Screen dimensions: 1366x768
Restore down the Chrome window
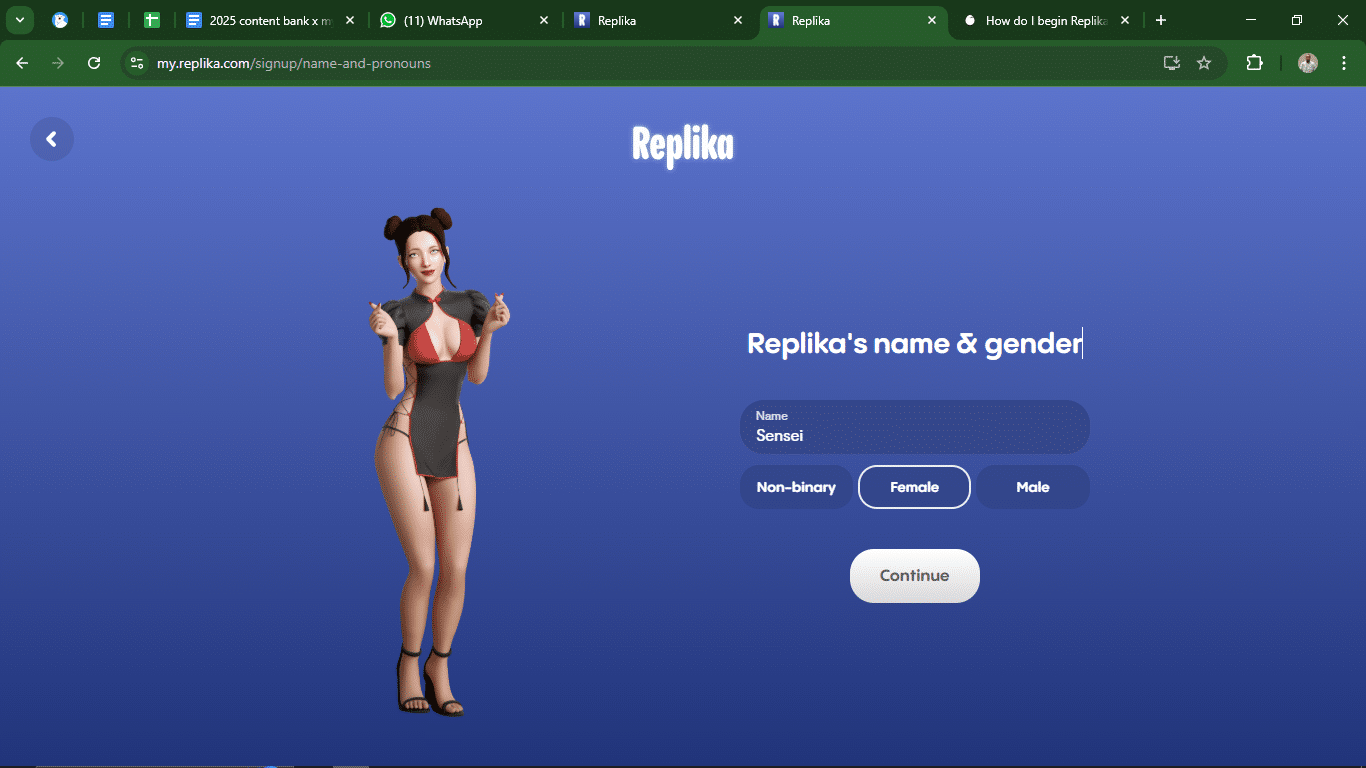[1297, 20]
